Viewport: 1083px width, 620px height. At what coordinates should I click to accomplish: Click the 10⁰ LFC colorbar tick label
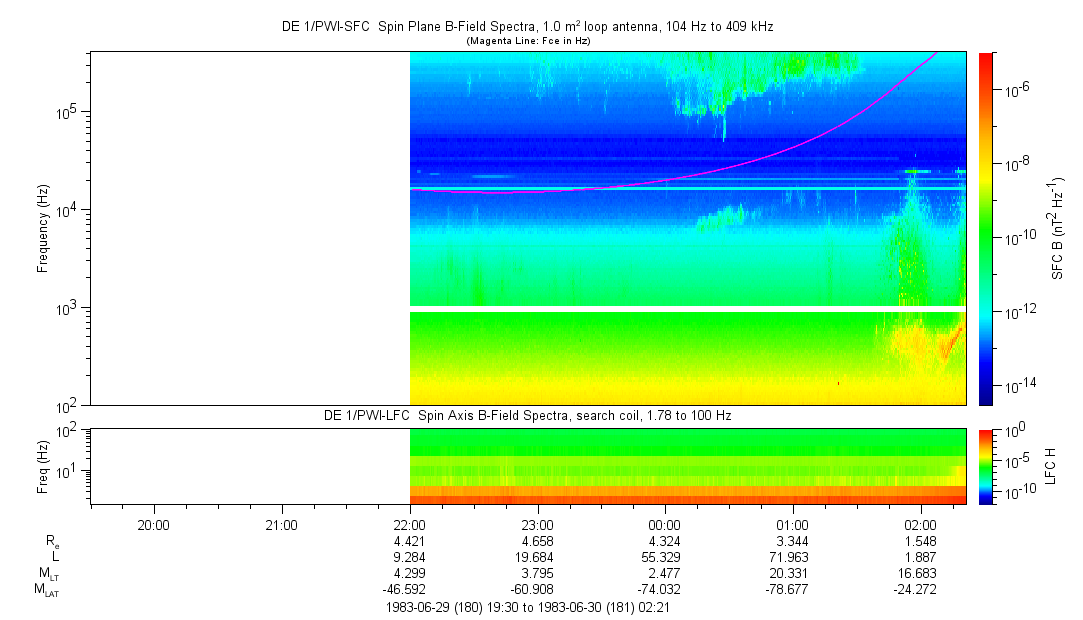tap(1013, 431)
